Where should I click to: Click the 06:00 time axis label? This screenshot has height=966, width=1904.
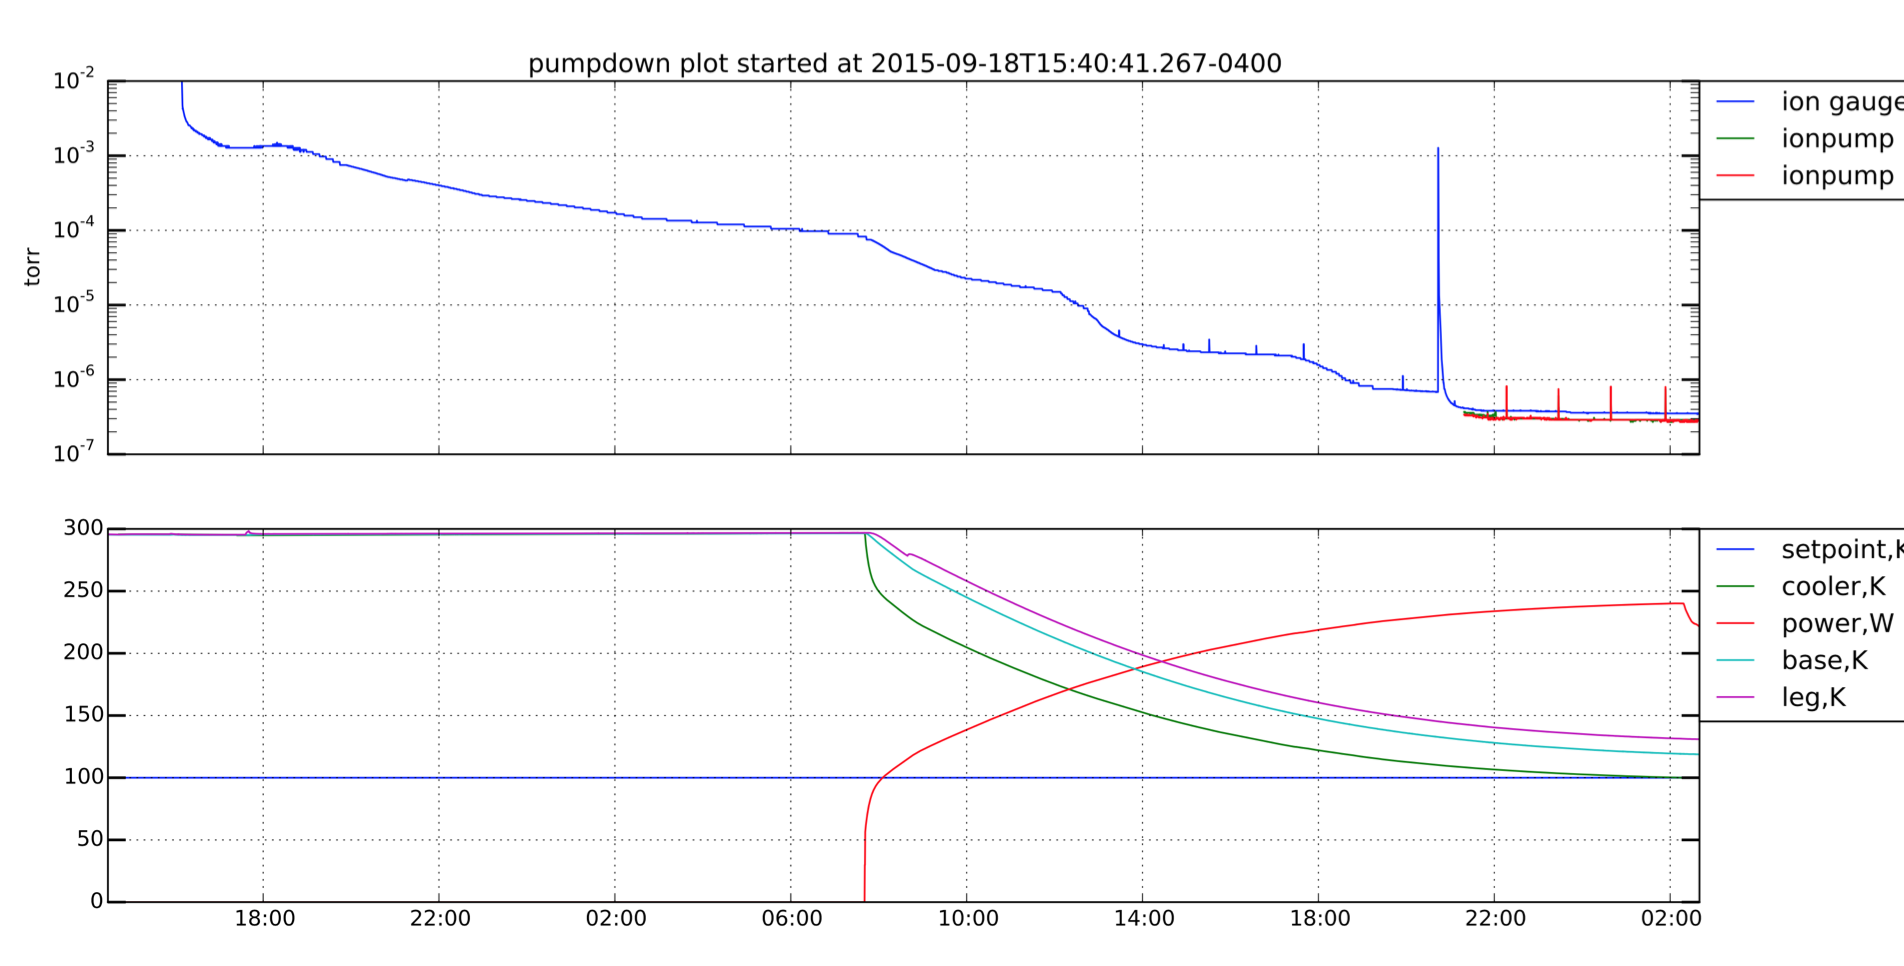(792, 918)
